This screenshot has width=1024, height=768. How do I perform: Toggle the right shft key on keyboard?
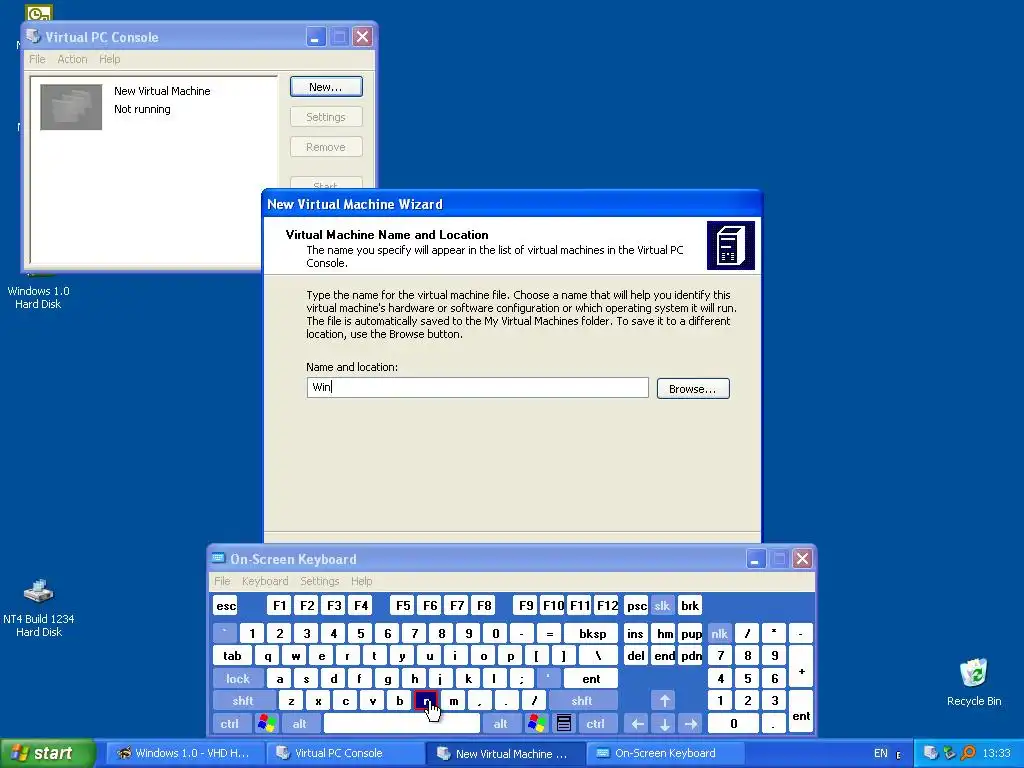tap(582, 701)
